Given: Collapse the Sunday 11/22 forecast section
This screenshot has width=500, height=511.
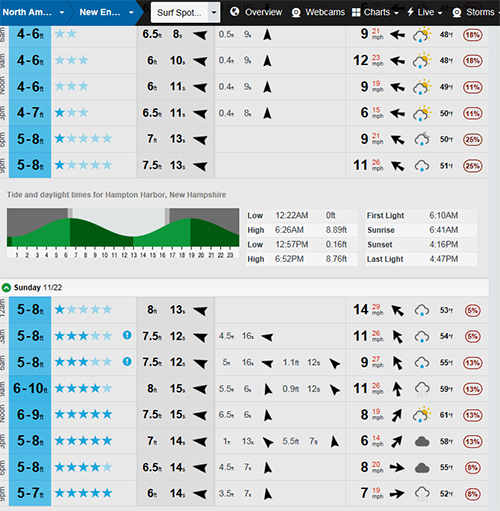Looking at the screenshot, I should click(x=6, y=287).
